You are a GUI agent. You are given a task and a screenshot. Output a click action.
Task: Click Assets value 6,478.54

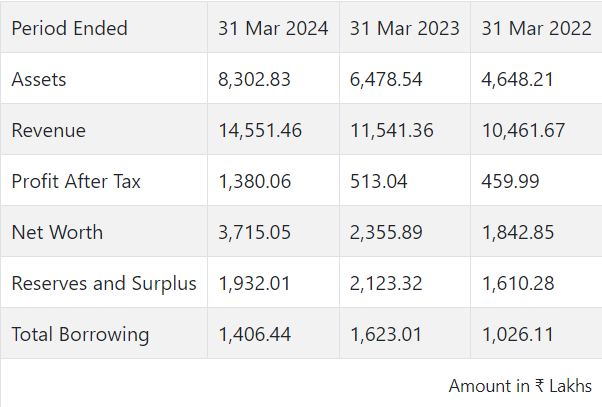[x=386, y=79]
